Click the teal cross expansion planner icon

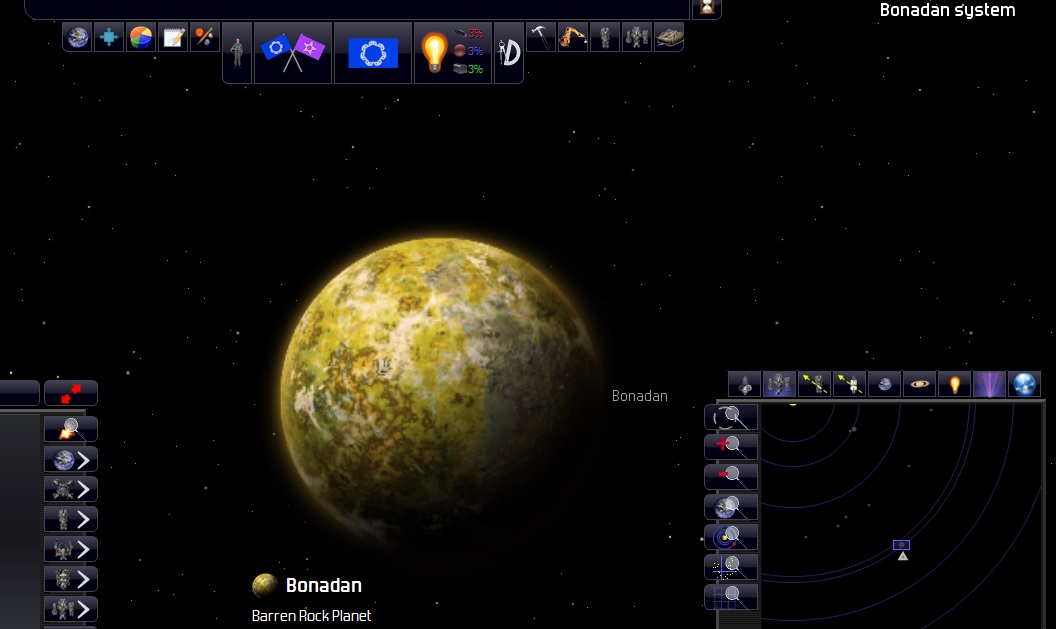click(109, 37)
